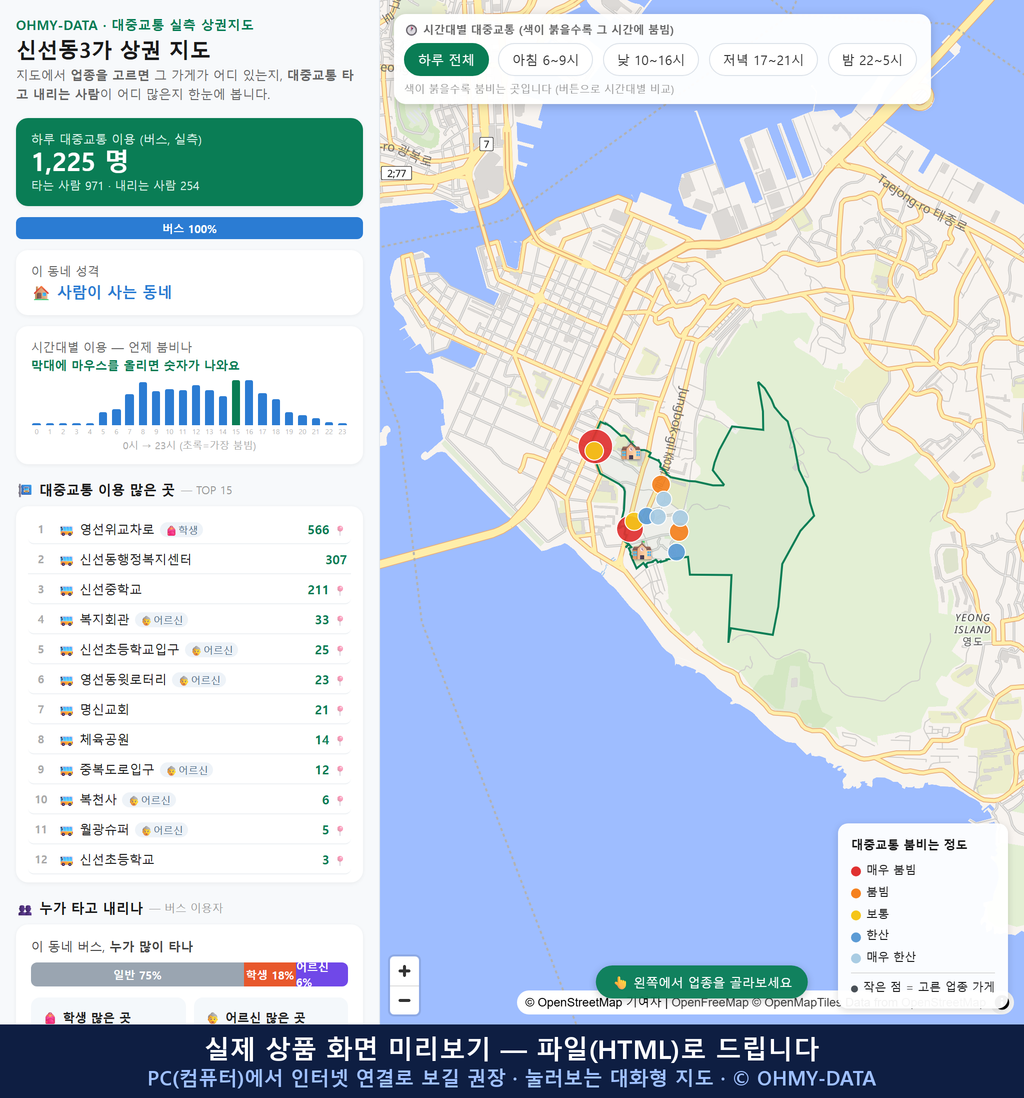Click the bus icon for 복지회관
The height and width of the screenshot is (1098, 1024).
[66, 620]
